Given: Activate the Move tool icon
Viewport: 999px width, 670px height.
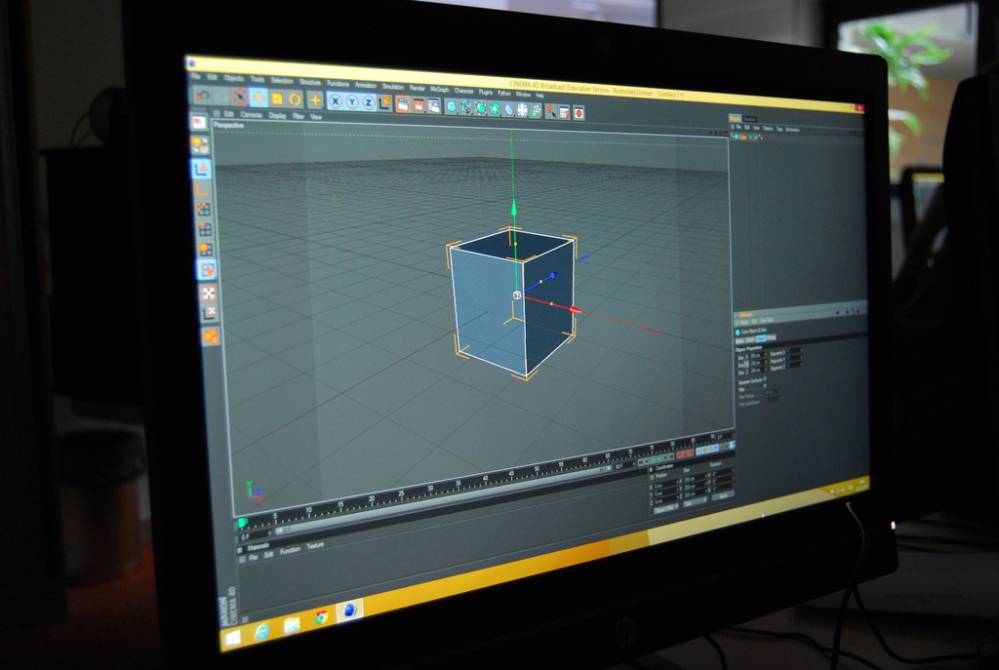Looking at the screenshot, I should [x=259, y=98].
